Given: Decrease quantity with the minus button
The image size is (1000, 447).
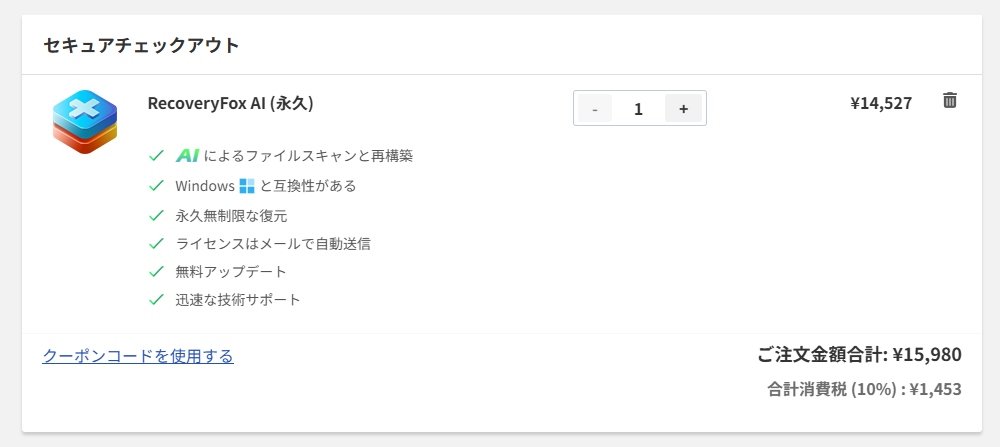Looking at the screenshot, I should click(595, 109).
